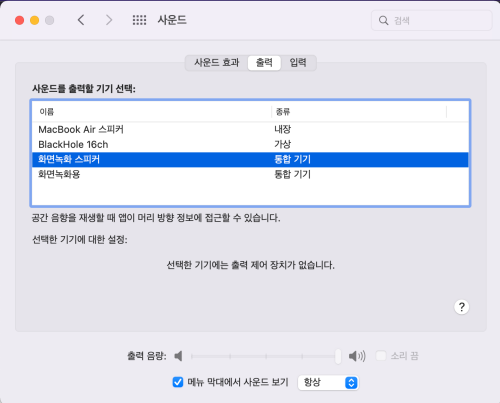Select MacBook Air 스피커 output device

(250, 129)
